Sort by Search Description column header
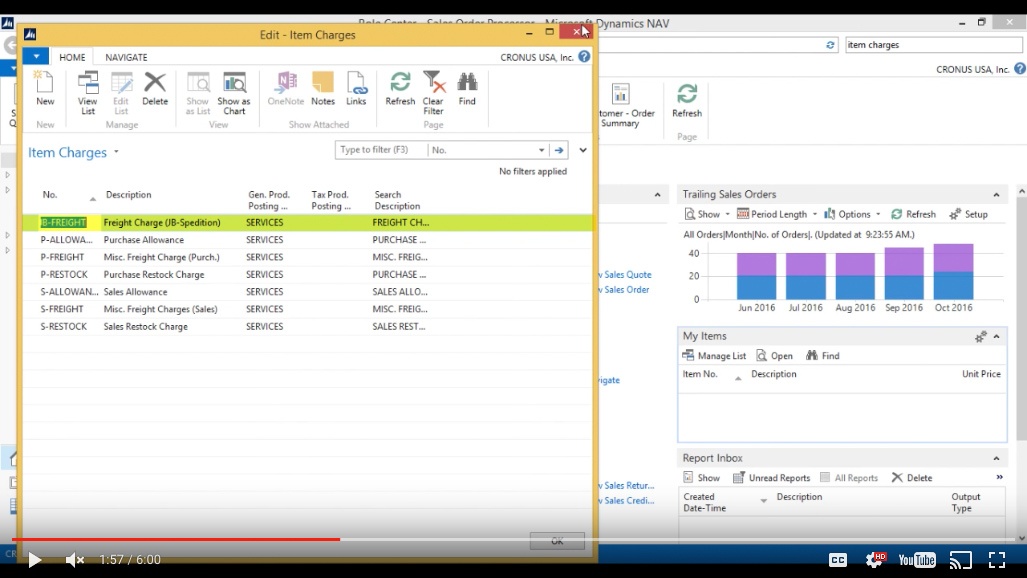The image size is (1027, 578). tap(397, 200)
